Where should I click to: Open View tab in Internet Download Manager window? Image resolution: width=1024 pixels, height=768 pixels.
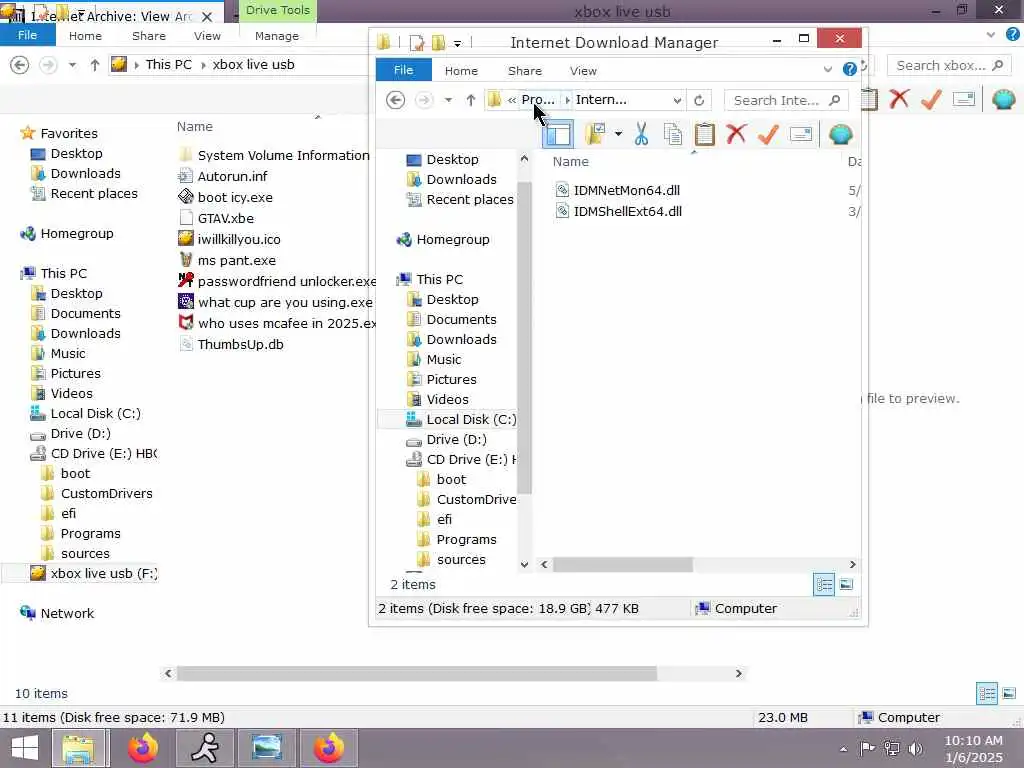point(583,71)
